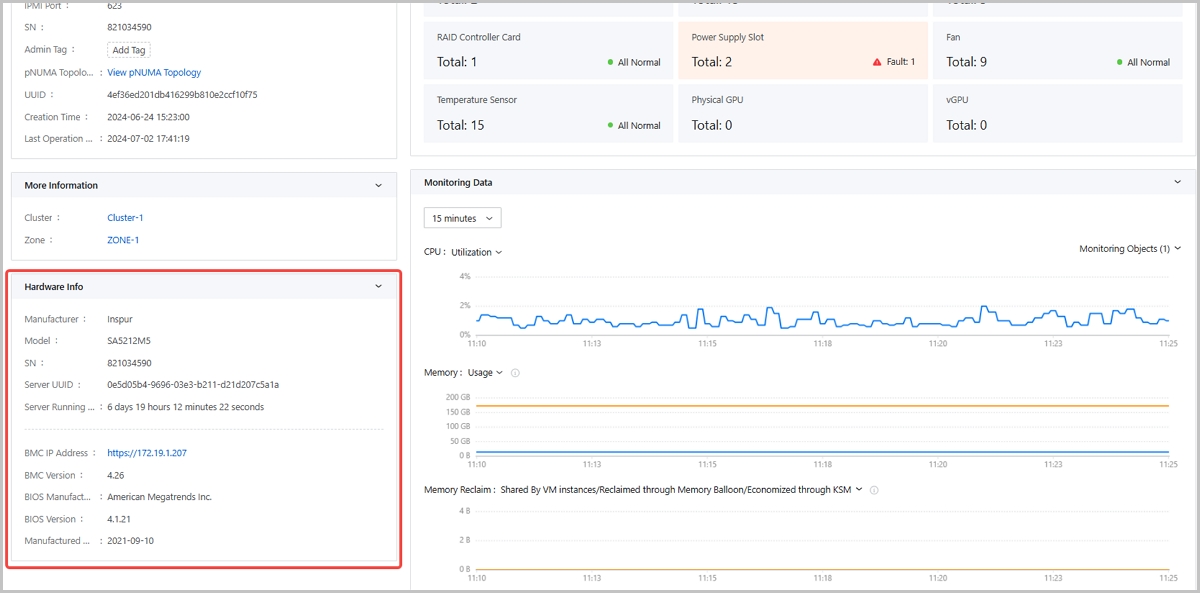The image size is (1200, 593).
Task: Click the Add Tag button
Action: tap(129, 50)
